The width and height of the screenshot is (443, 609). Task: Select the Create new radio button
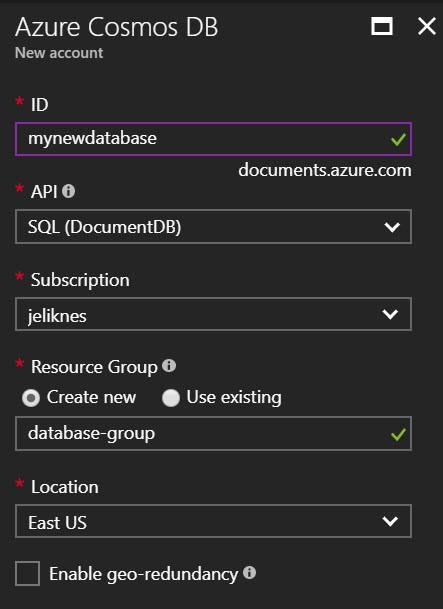(31, 398)
